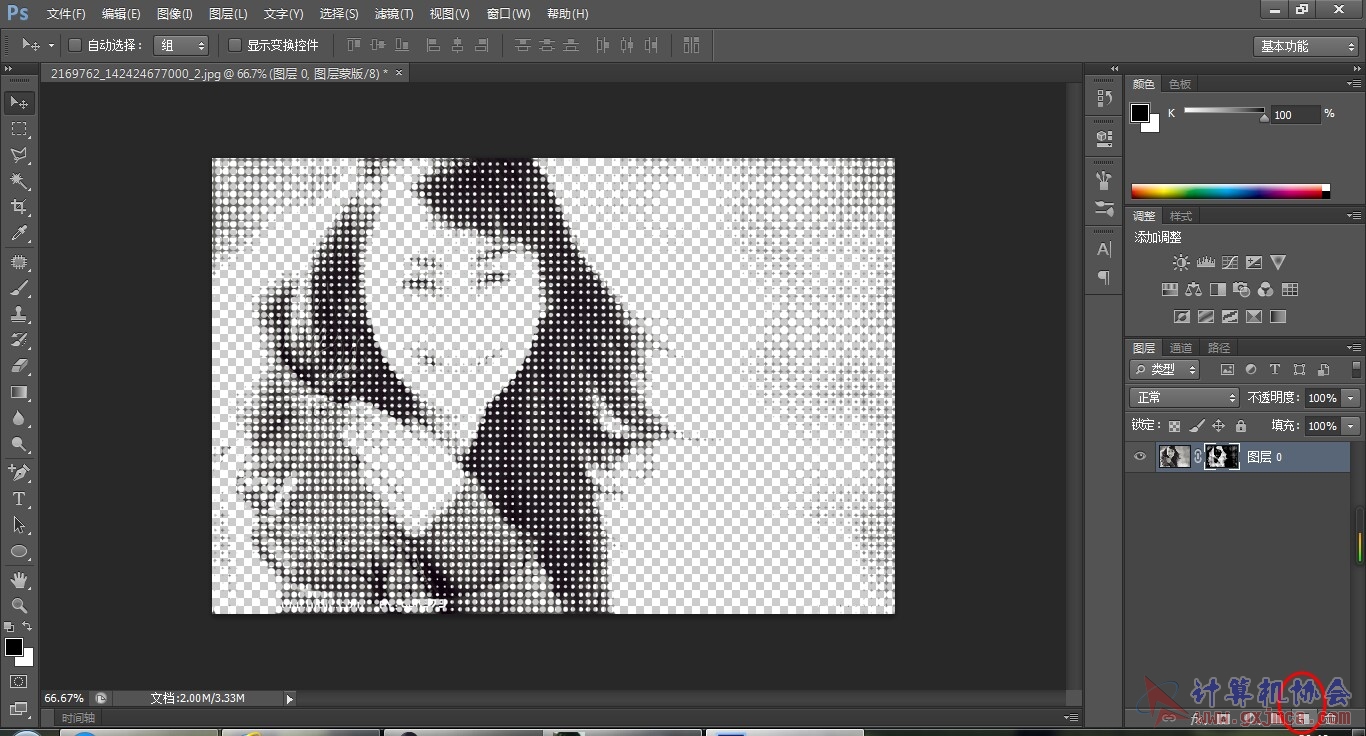Click the foreground color swatch in toolbox

[x=13, y=647]
